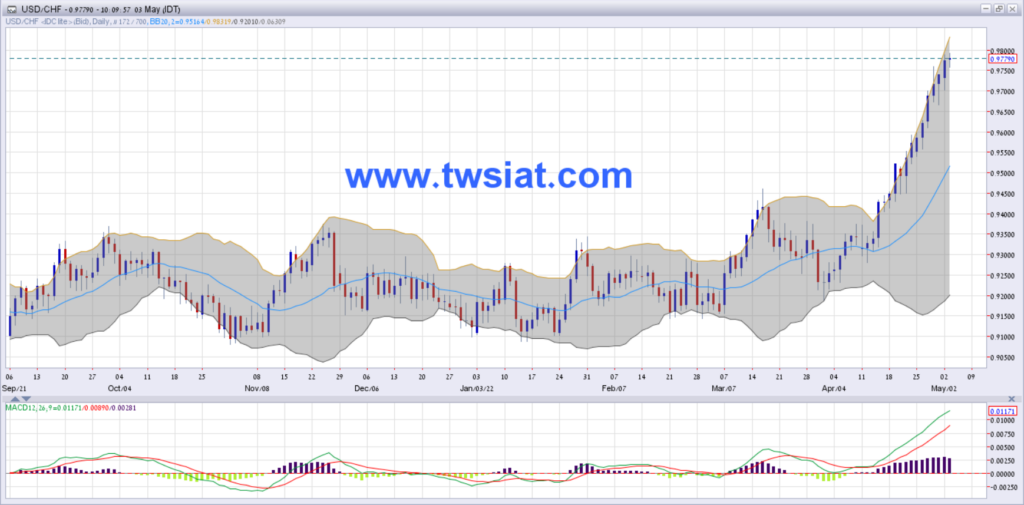This screenshot has width=1024, height=505.
Task: Click the chart window icon beside USD/CHF title
Action: point(10,9)
